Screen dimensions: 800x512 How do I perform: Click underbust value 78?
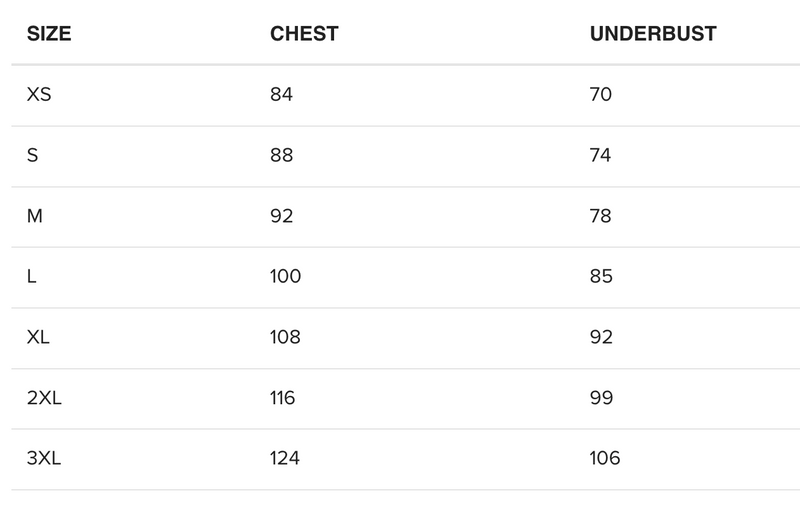pos(601,216)
